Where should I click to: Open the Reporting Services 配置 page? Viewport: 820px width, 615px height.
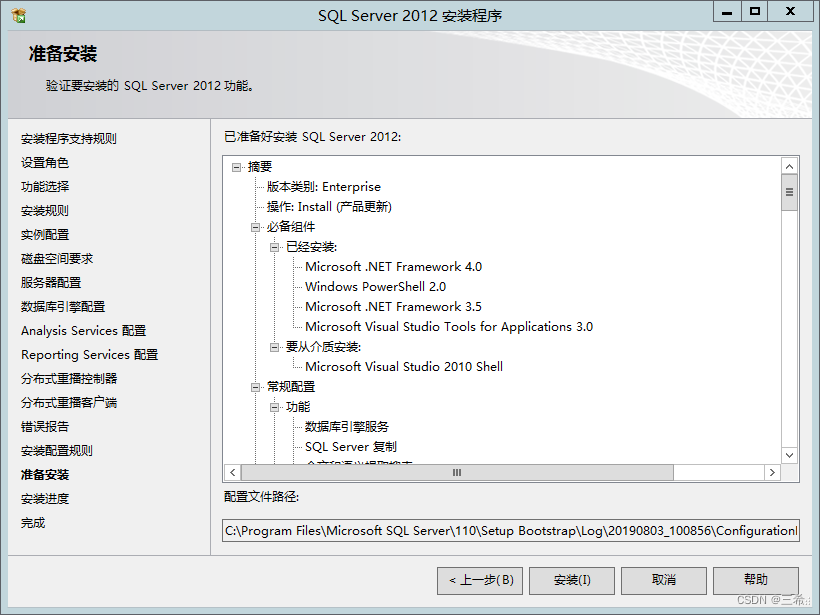coord(88,354)
